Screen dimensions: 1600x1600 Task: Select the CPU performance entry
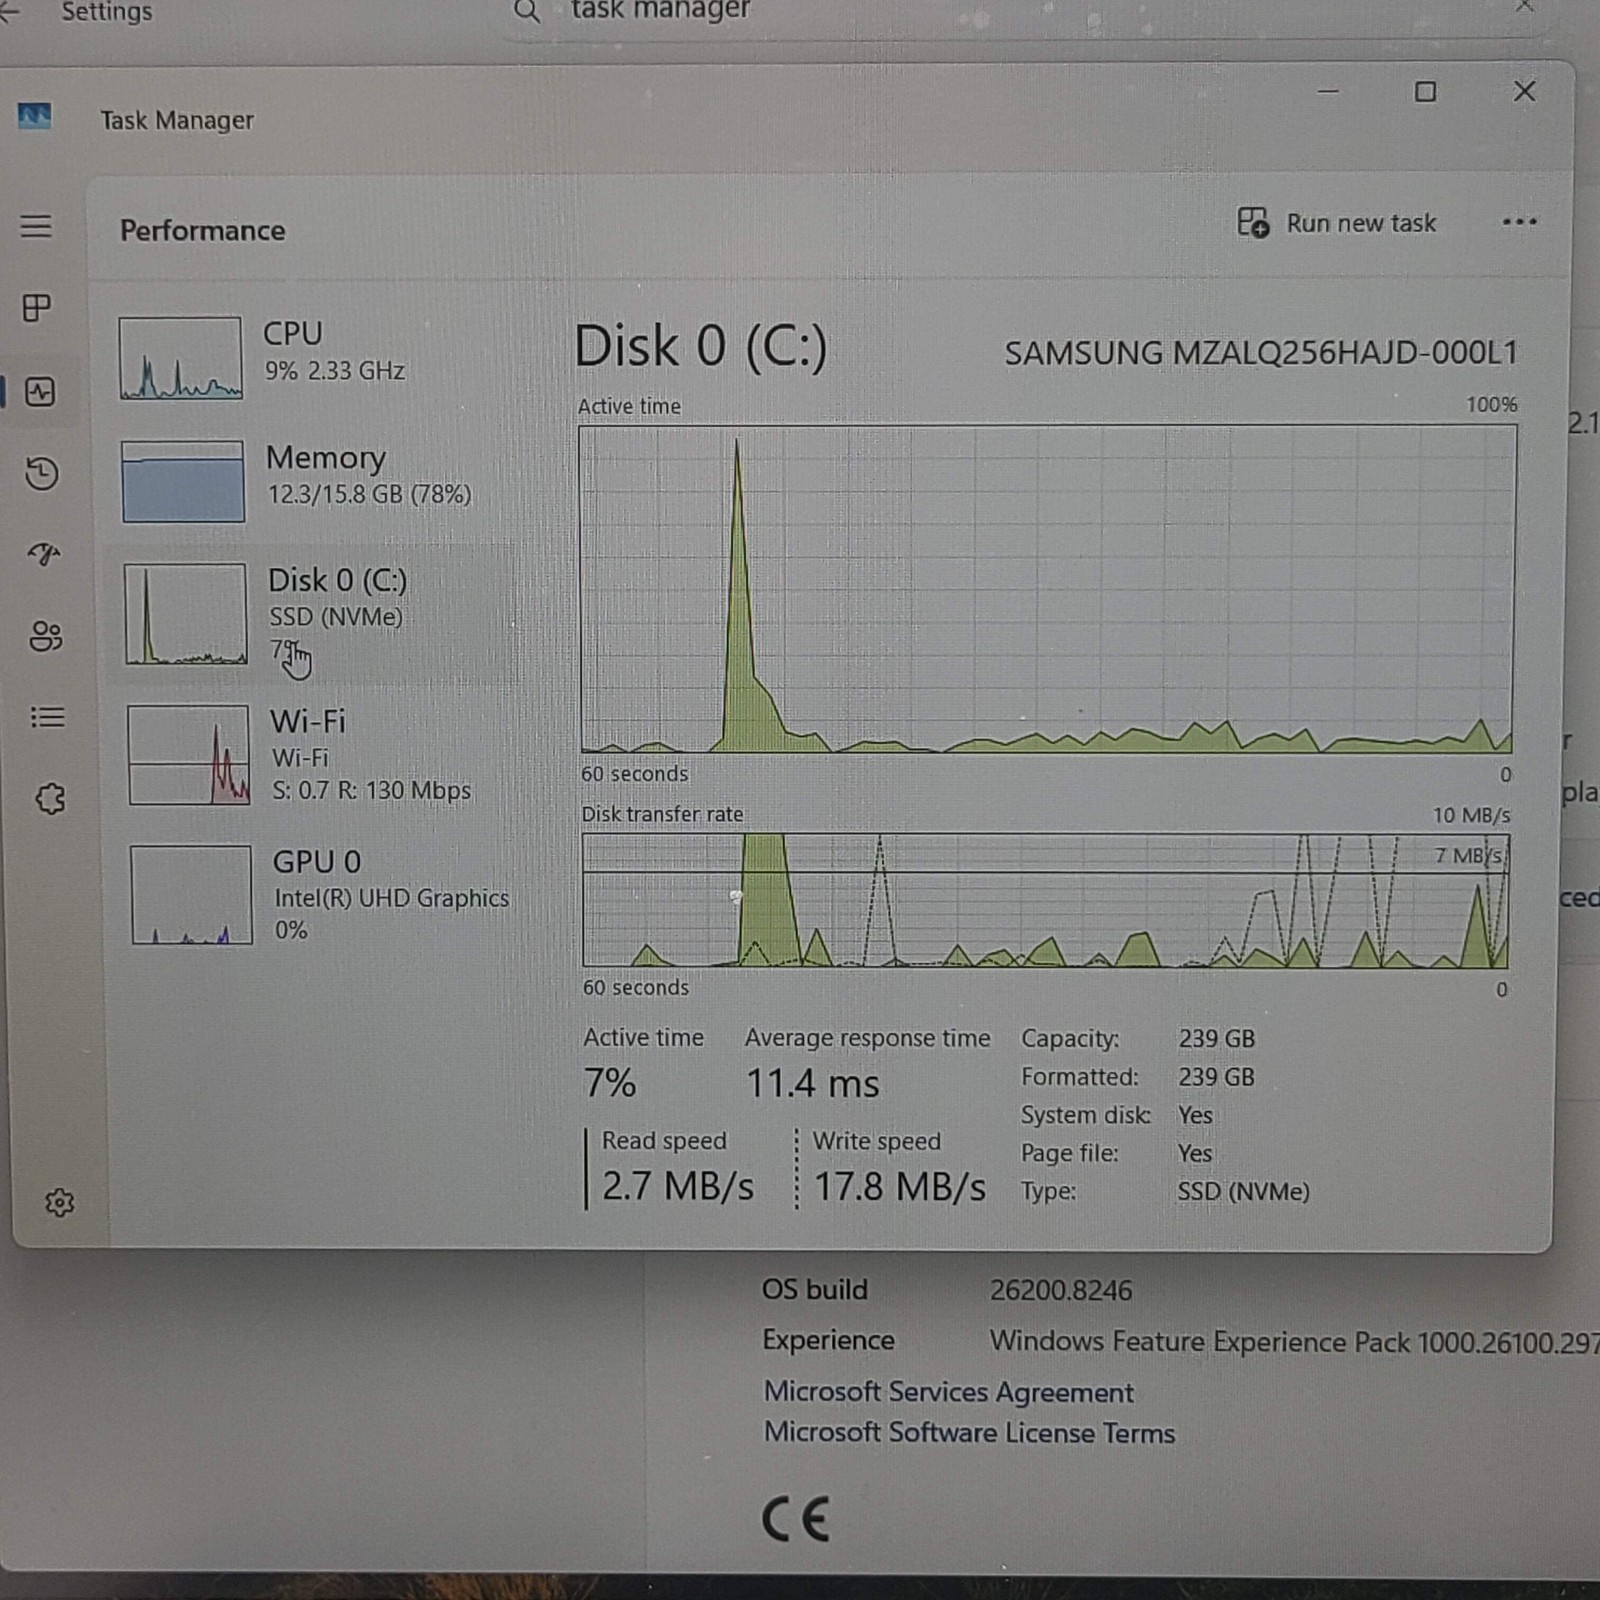coord(310,358)
